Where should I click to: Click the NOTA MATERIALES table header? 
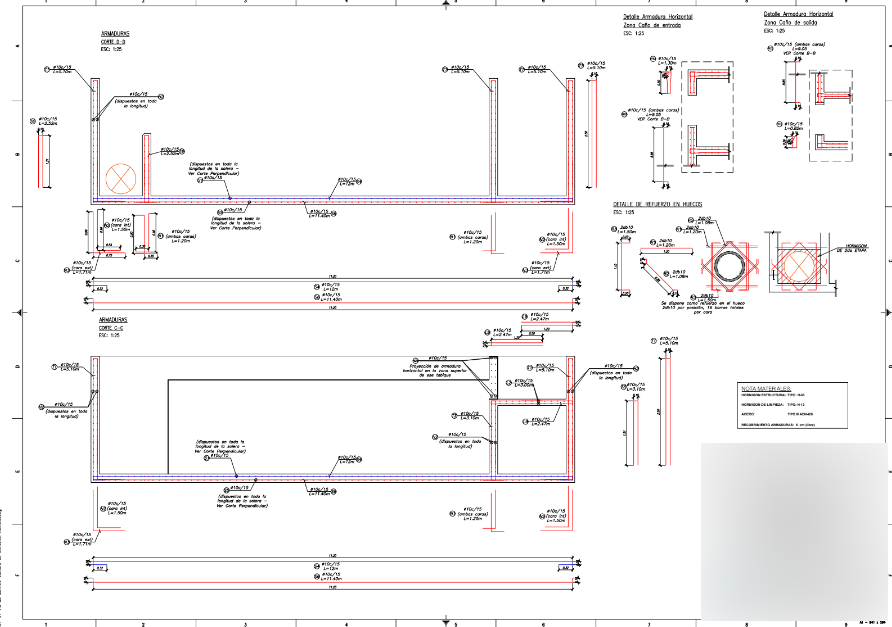pos(766,387)
